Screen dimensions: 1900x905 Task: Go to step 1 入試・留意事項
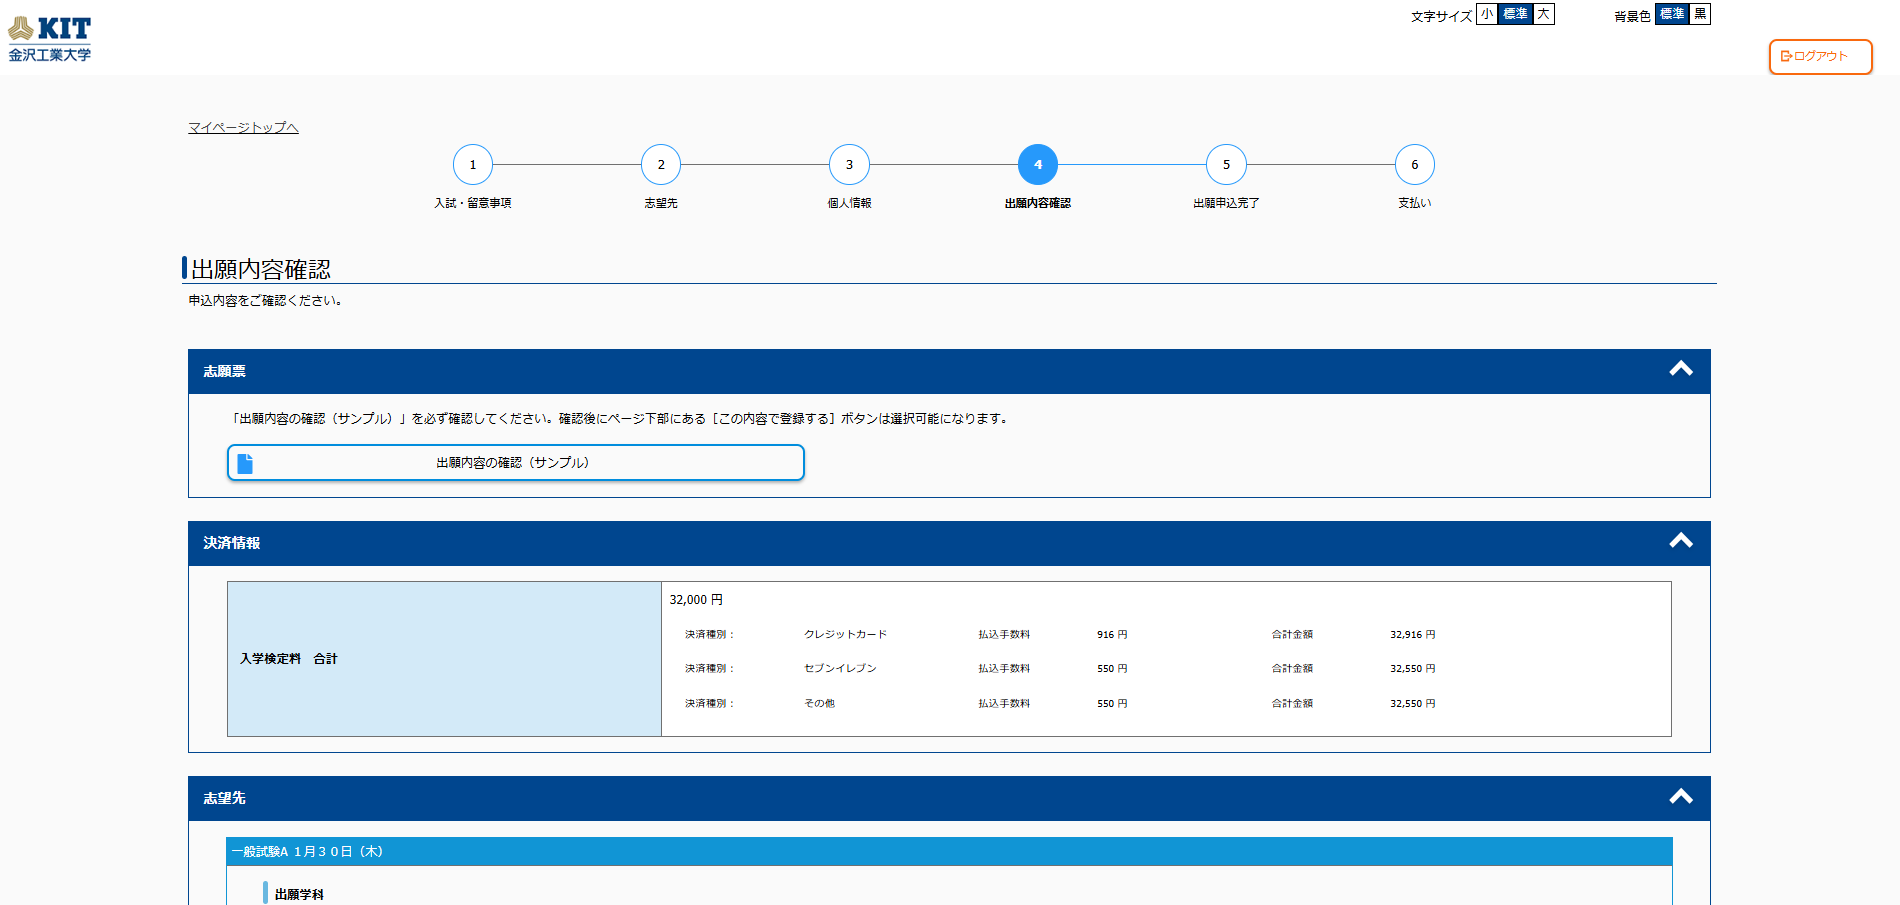pyautogui.click(x=473, y=165)
